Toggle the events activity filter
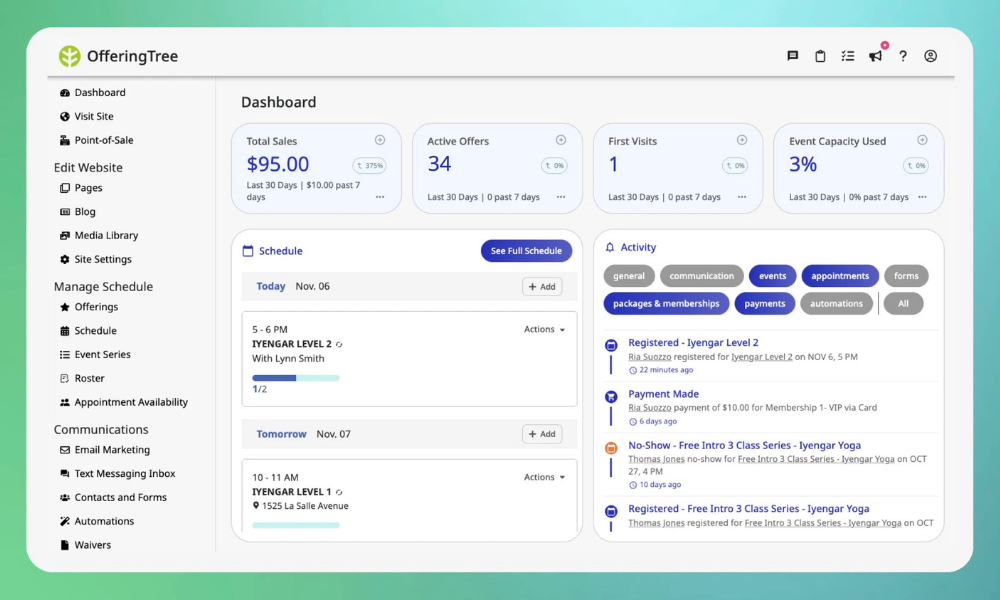This screenshot has width=1000, height=600. [772, 276]
